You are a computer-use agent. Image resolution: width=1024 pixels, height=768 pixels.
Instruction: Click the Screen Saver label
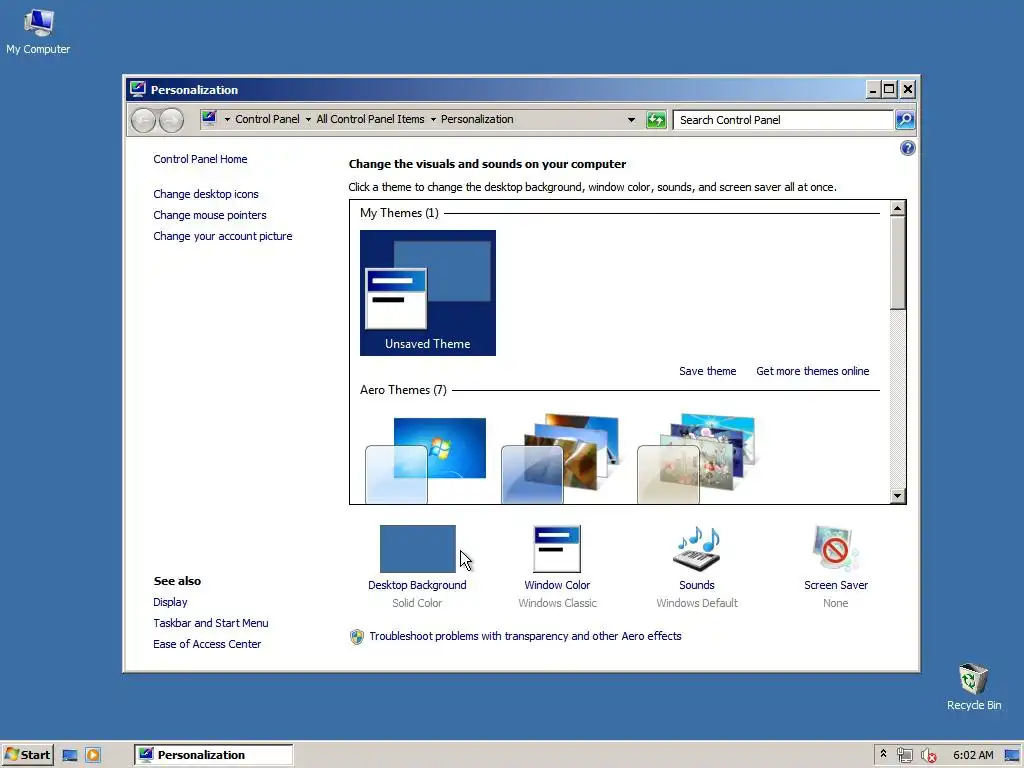click(x=836, y=585)
